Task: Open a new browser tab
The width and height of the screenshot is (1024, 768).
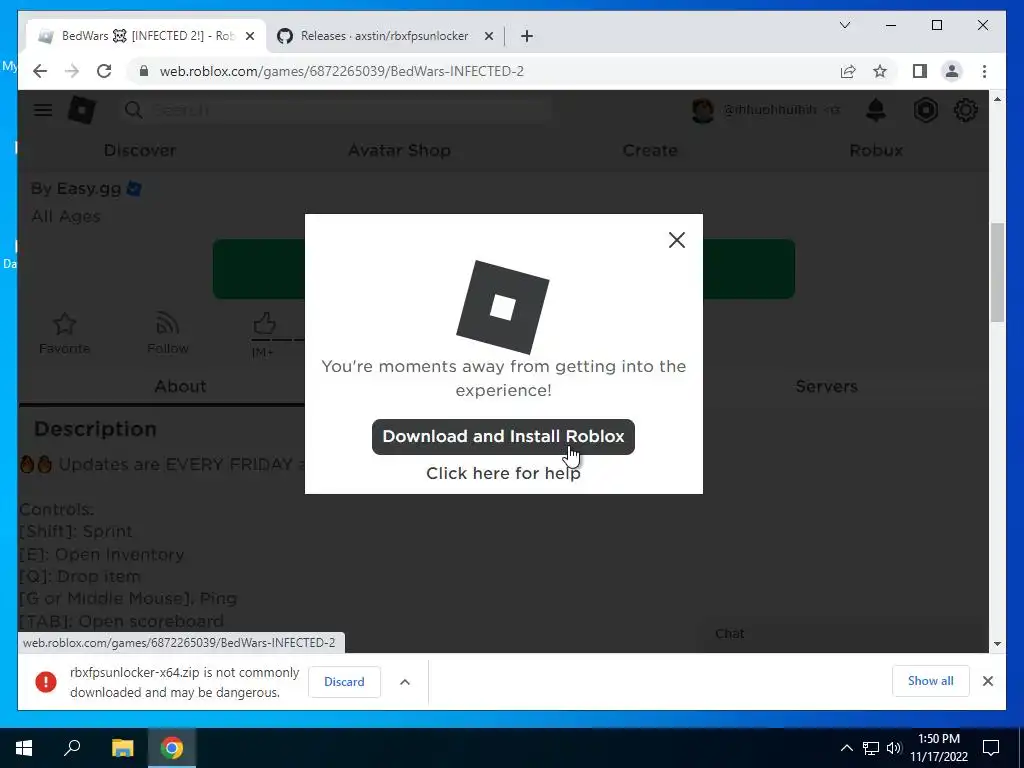Action: pos(527,36)
